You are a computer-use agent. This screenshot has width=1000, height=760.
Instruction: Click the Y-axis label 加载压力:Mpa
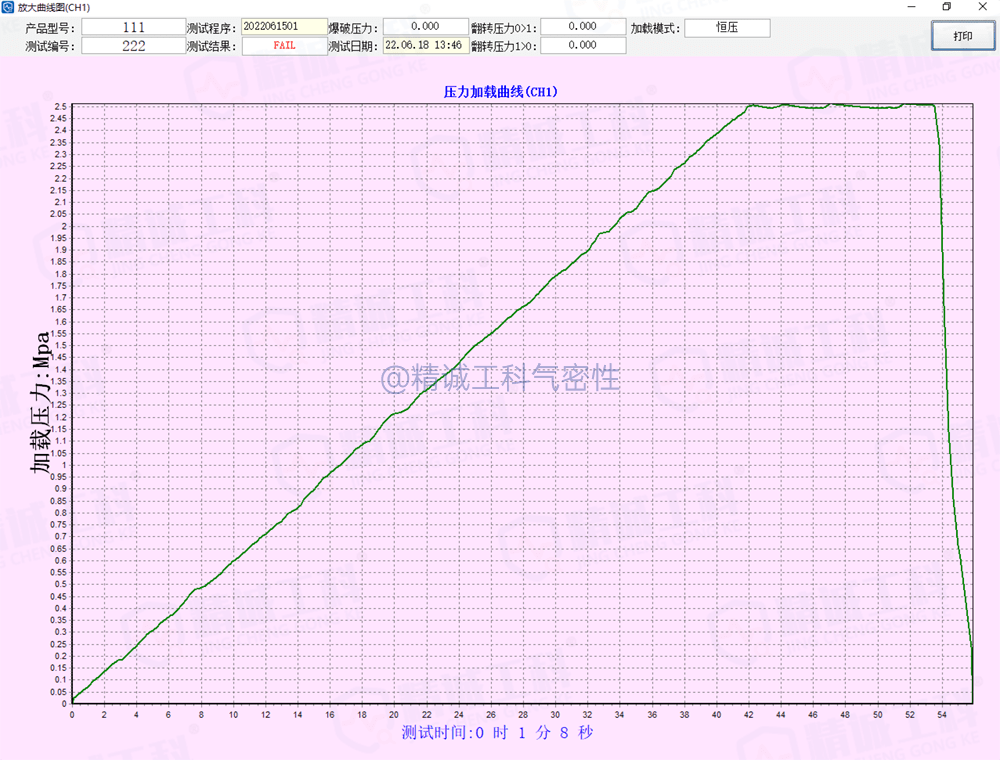[40, 402]
